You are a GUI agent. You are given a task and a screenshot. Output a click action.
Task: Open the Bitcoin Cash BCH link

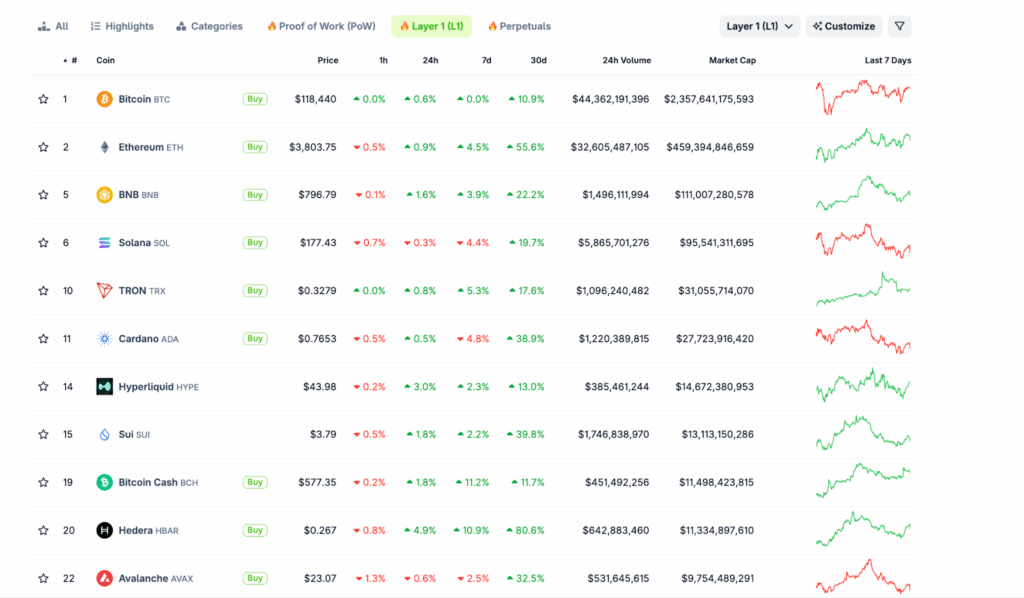pyautogui.click(x=158, y=482)
